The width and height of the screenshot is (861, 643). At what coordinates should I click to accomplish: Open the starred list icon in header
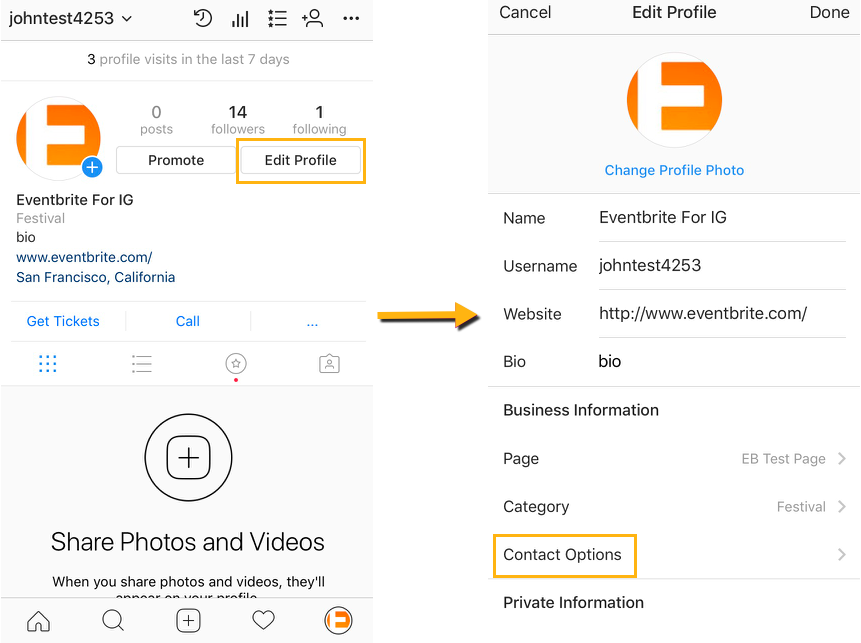point(277,19)
